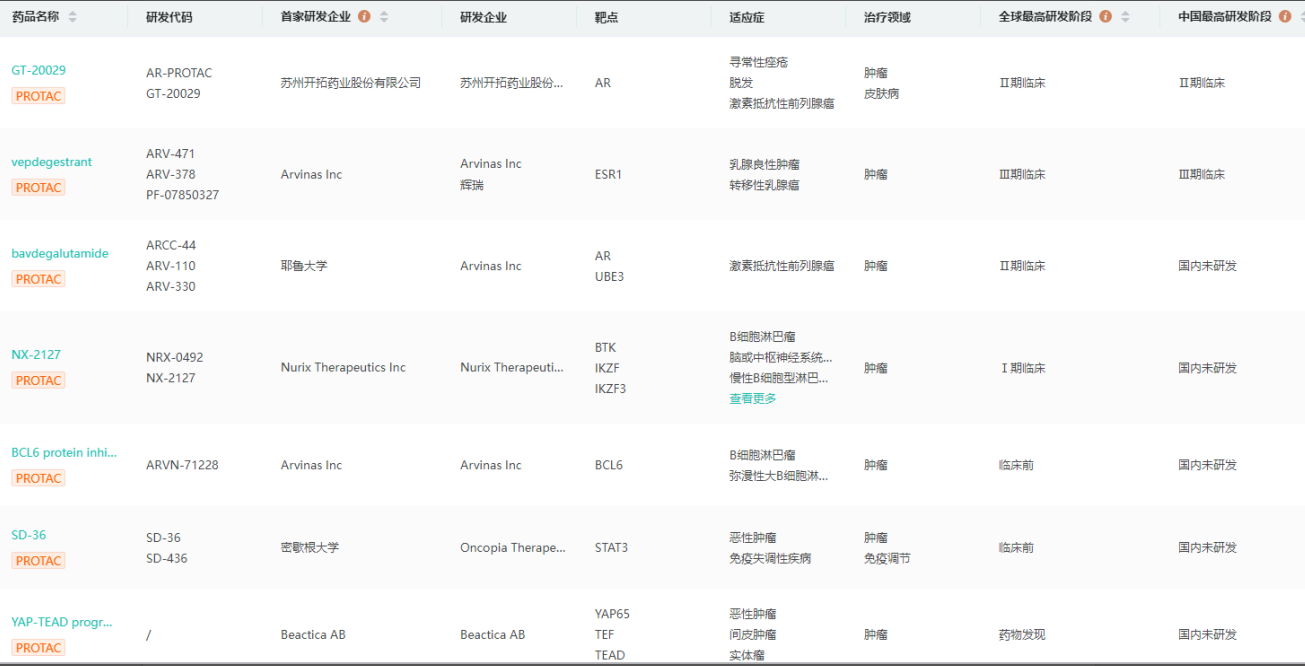
Task: Click the PROTAC tag under BCL6 protein inhibitor
Action: (x=39, y=479)
